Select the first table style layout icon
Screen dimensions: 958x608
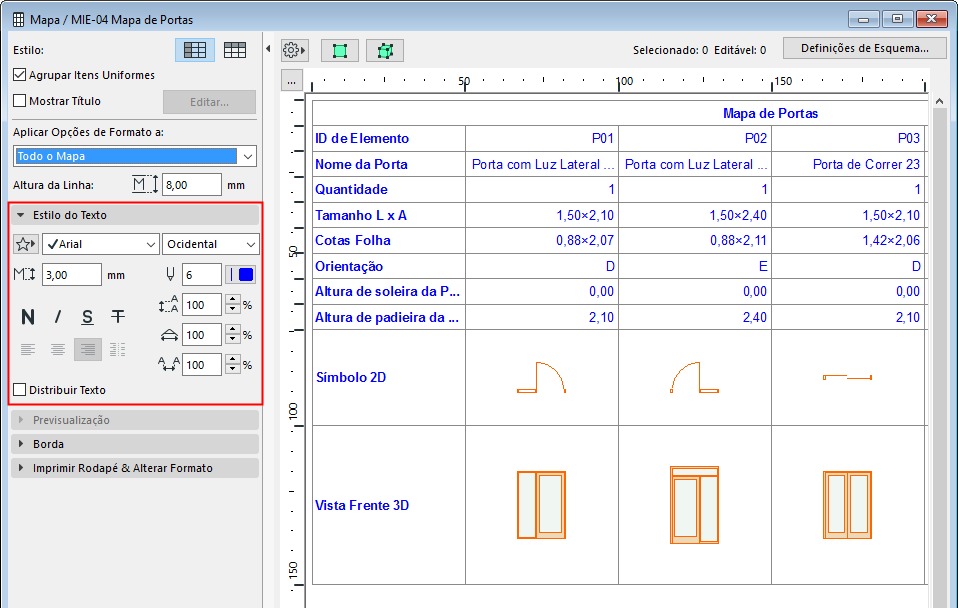pos(195,50)
